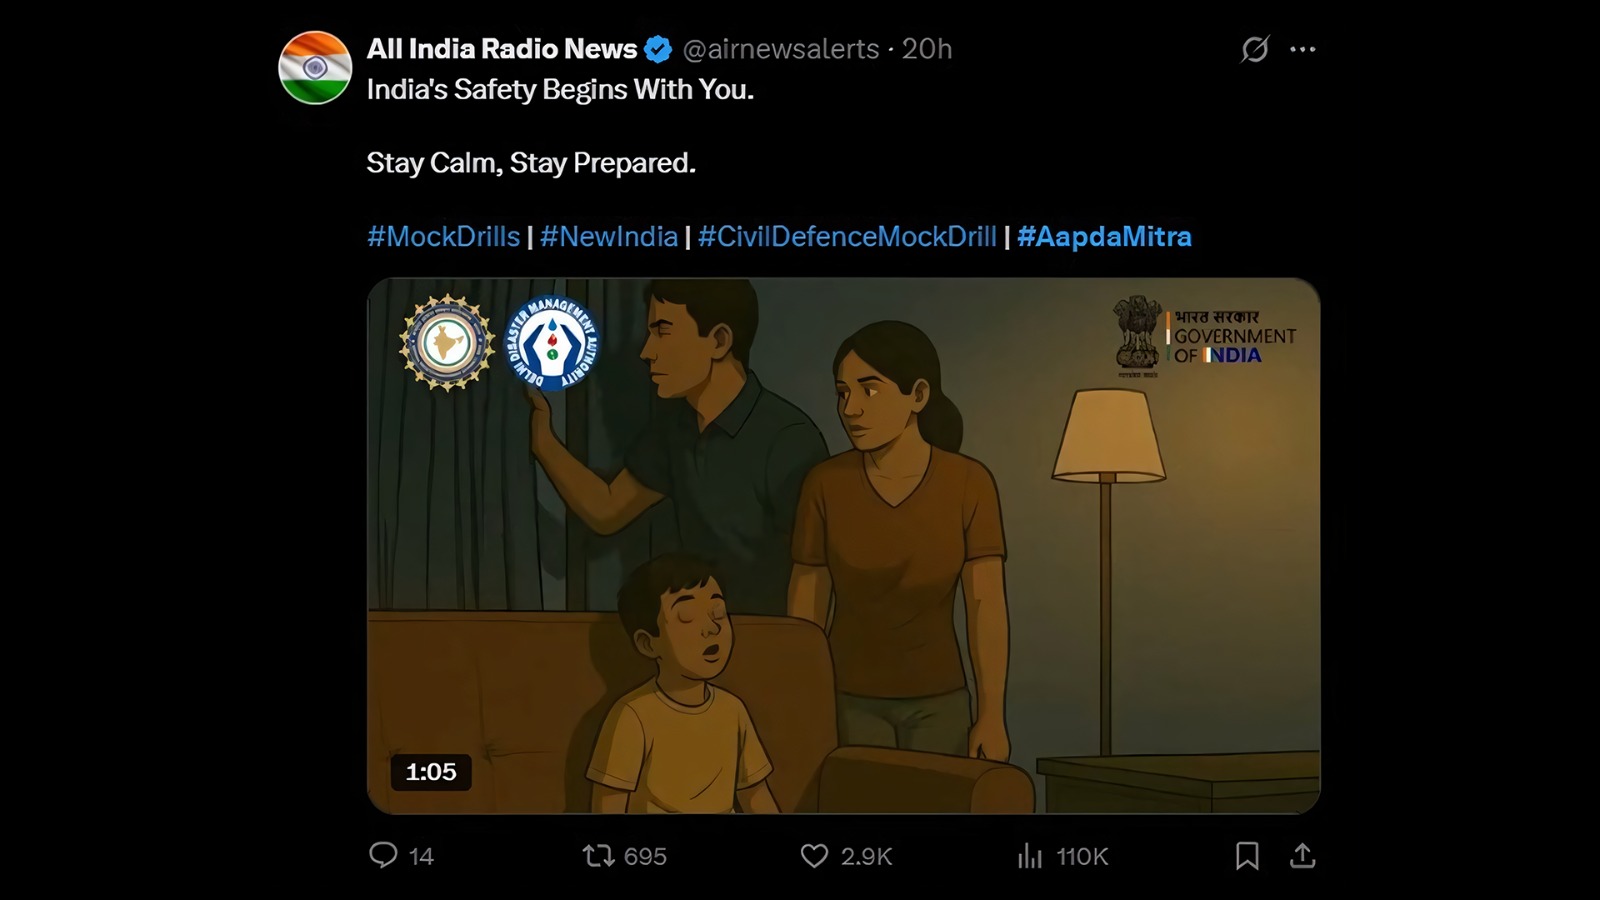Like the post with heart icon
This screenshot has height=900, width=1600.
point(814,855)
